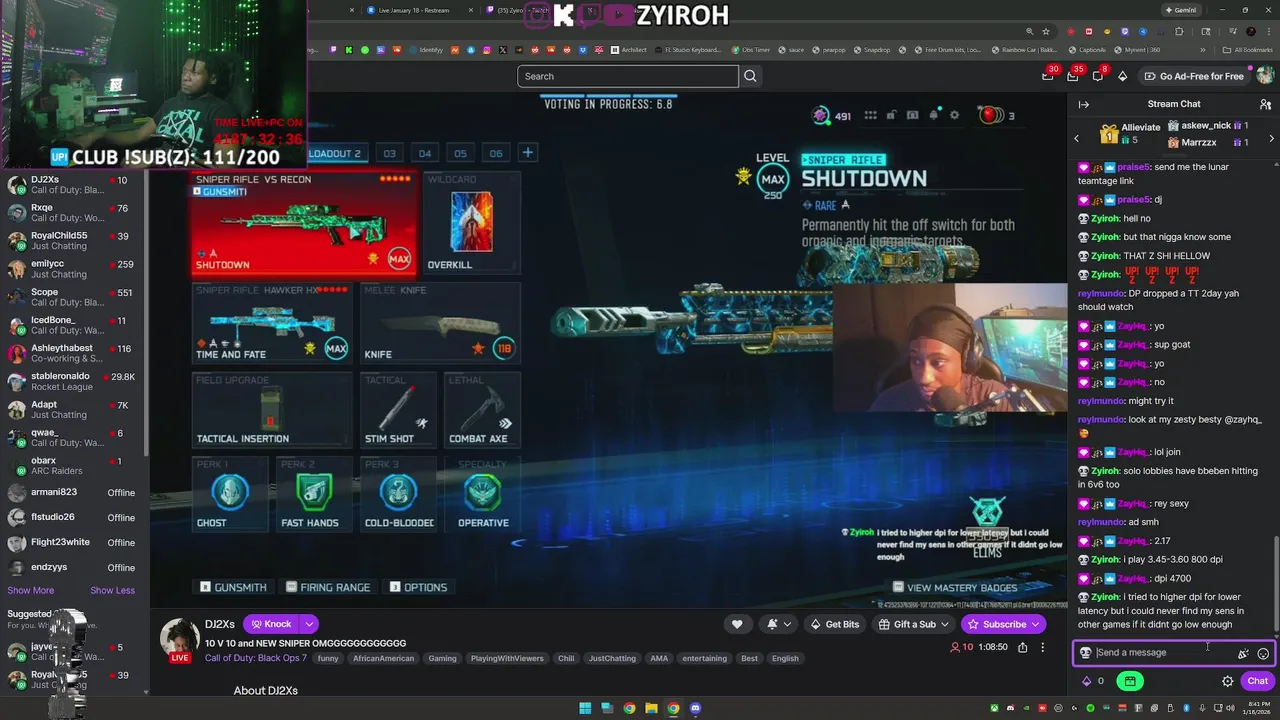The image size is (1280, 720).
Task: Click Show More in followed channels
Action: point(30,590)
